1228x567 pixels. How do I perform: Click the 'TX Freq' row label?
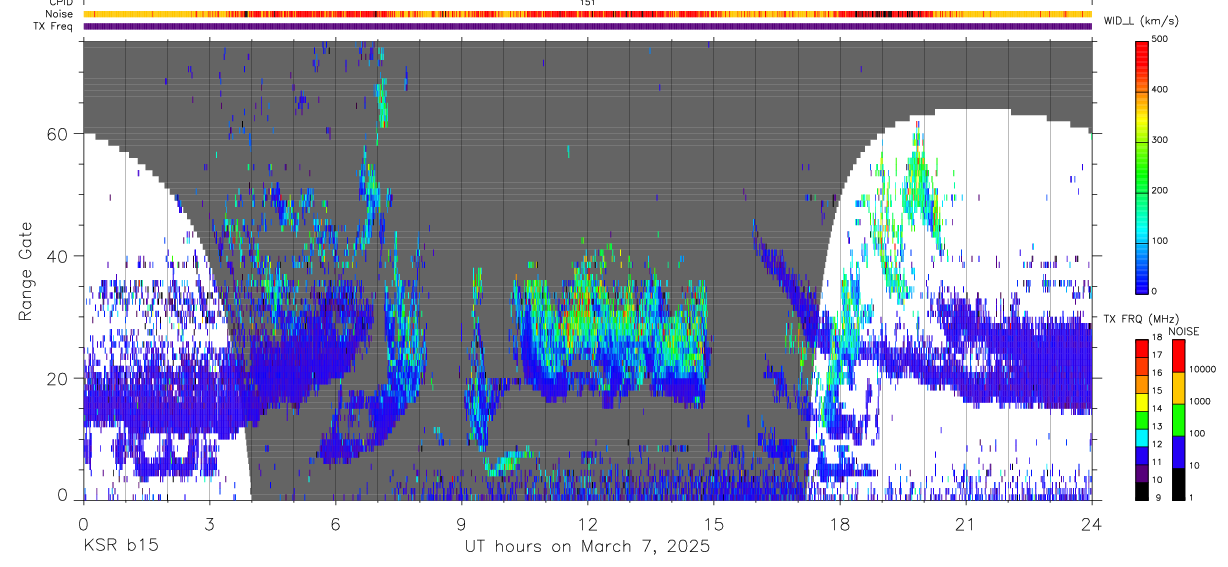(54, 26)
